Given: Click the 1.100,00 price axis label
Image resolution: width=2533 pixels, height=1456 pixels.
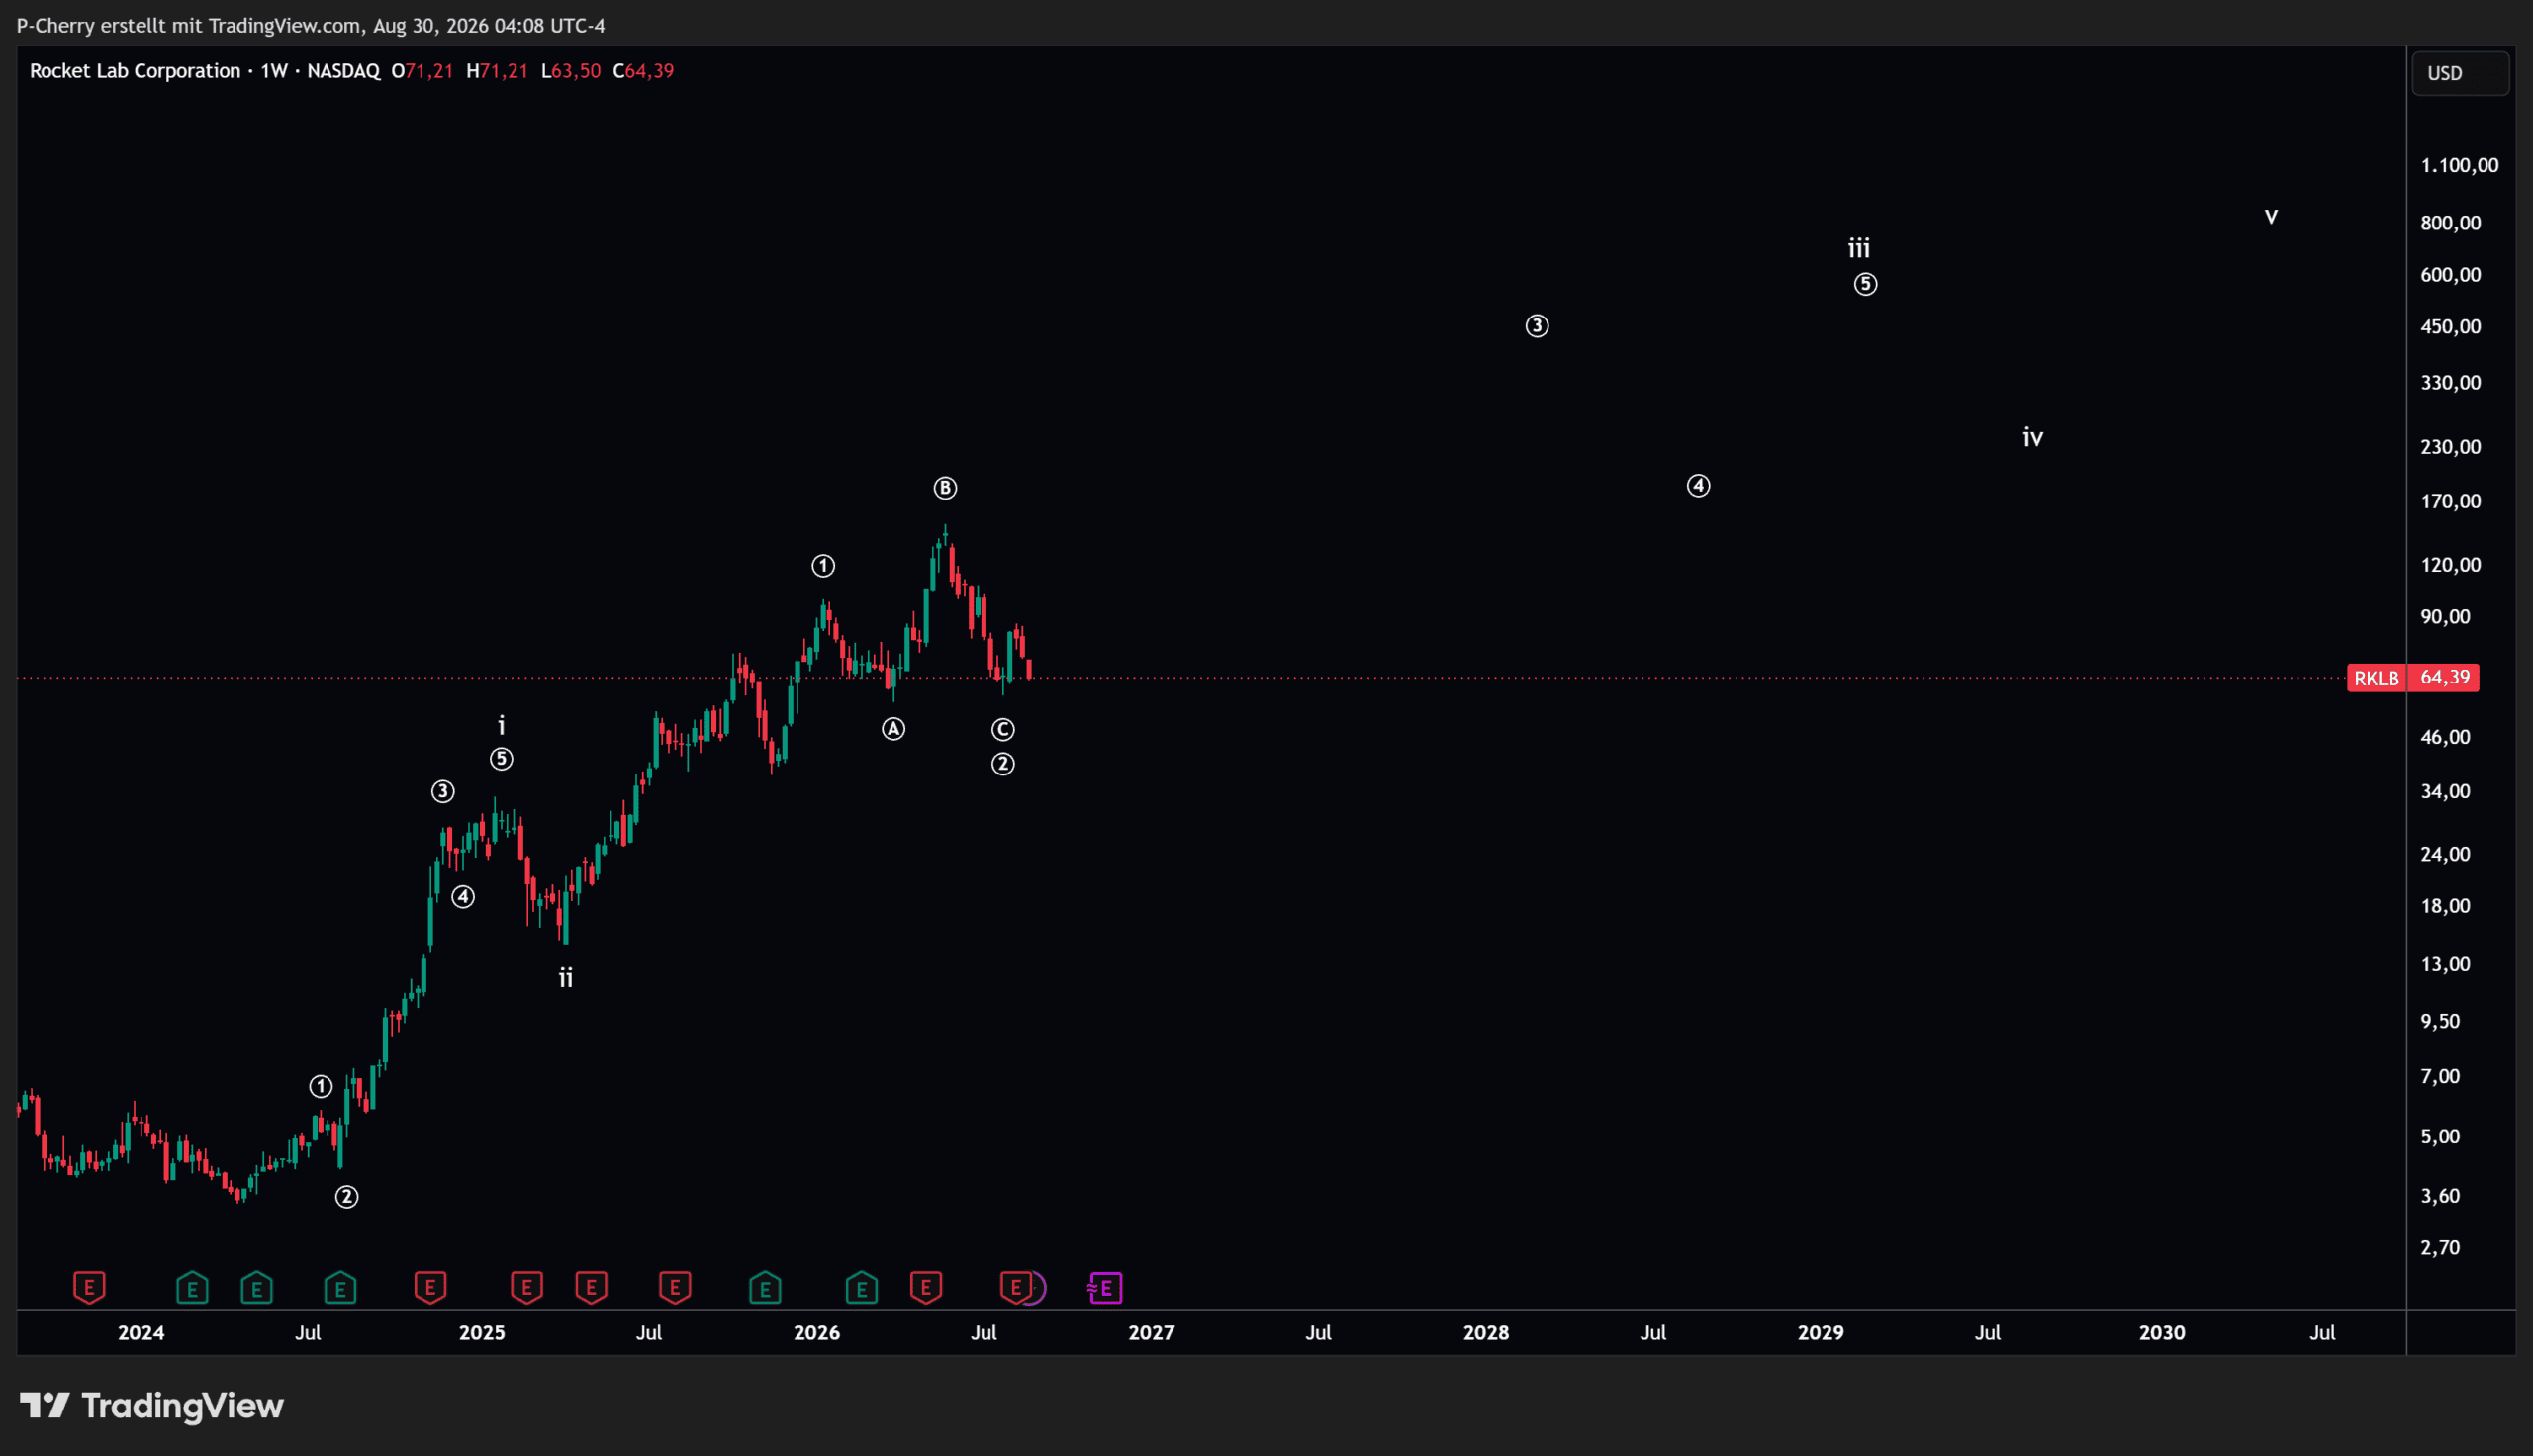Looking at the screenshot, I should (x=2460, y=166).
